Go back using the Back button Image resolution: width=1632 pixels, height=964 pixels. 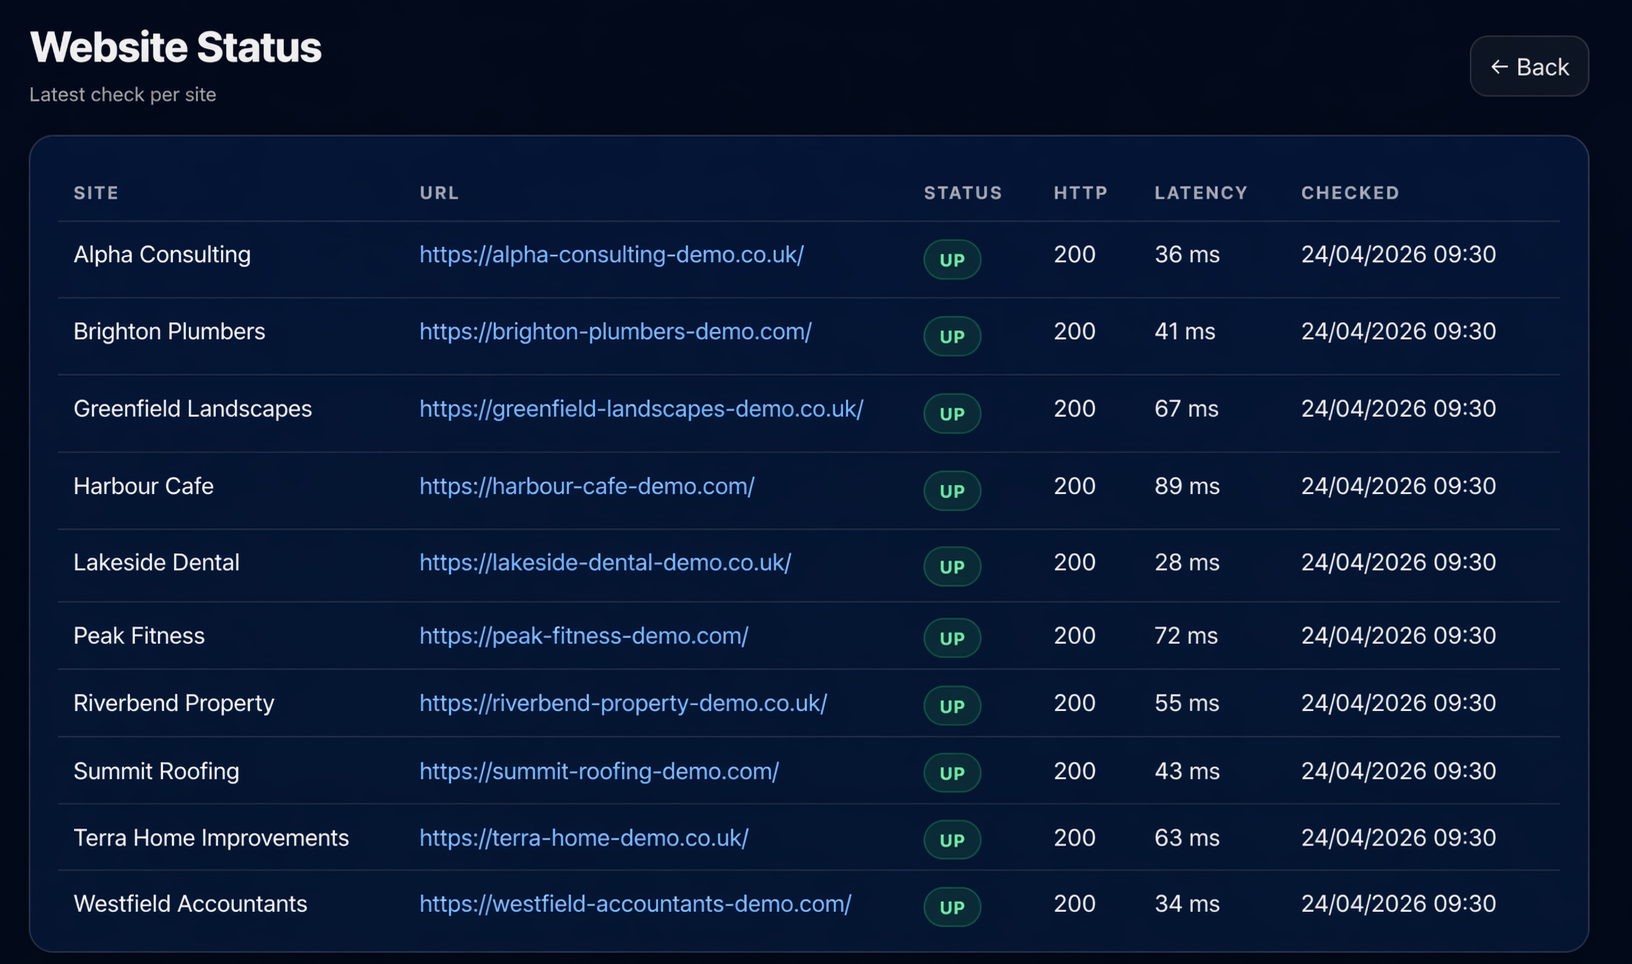[x=1529, y=67]
